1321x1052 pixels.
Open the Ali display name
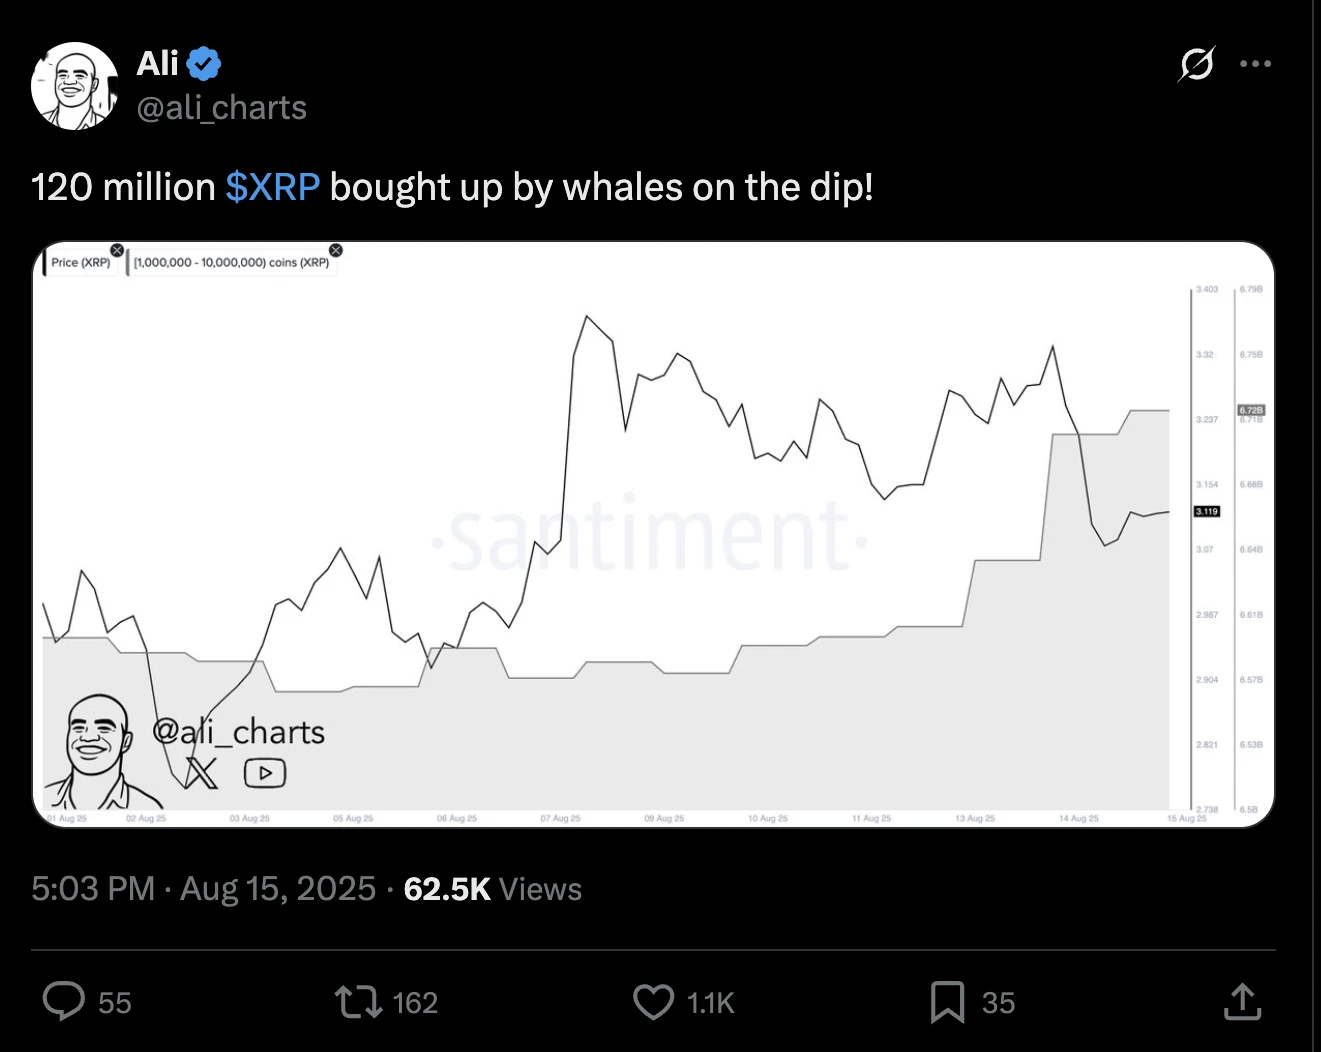(x=157, y=64)
